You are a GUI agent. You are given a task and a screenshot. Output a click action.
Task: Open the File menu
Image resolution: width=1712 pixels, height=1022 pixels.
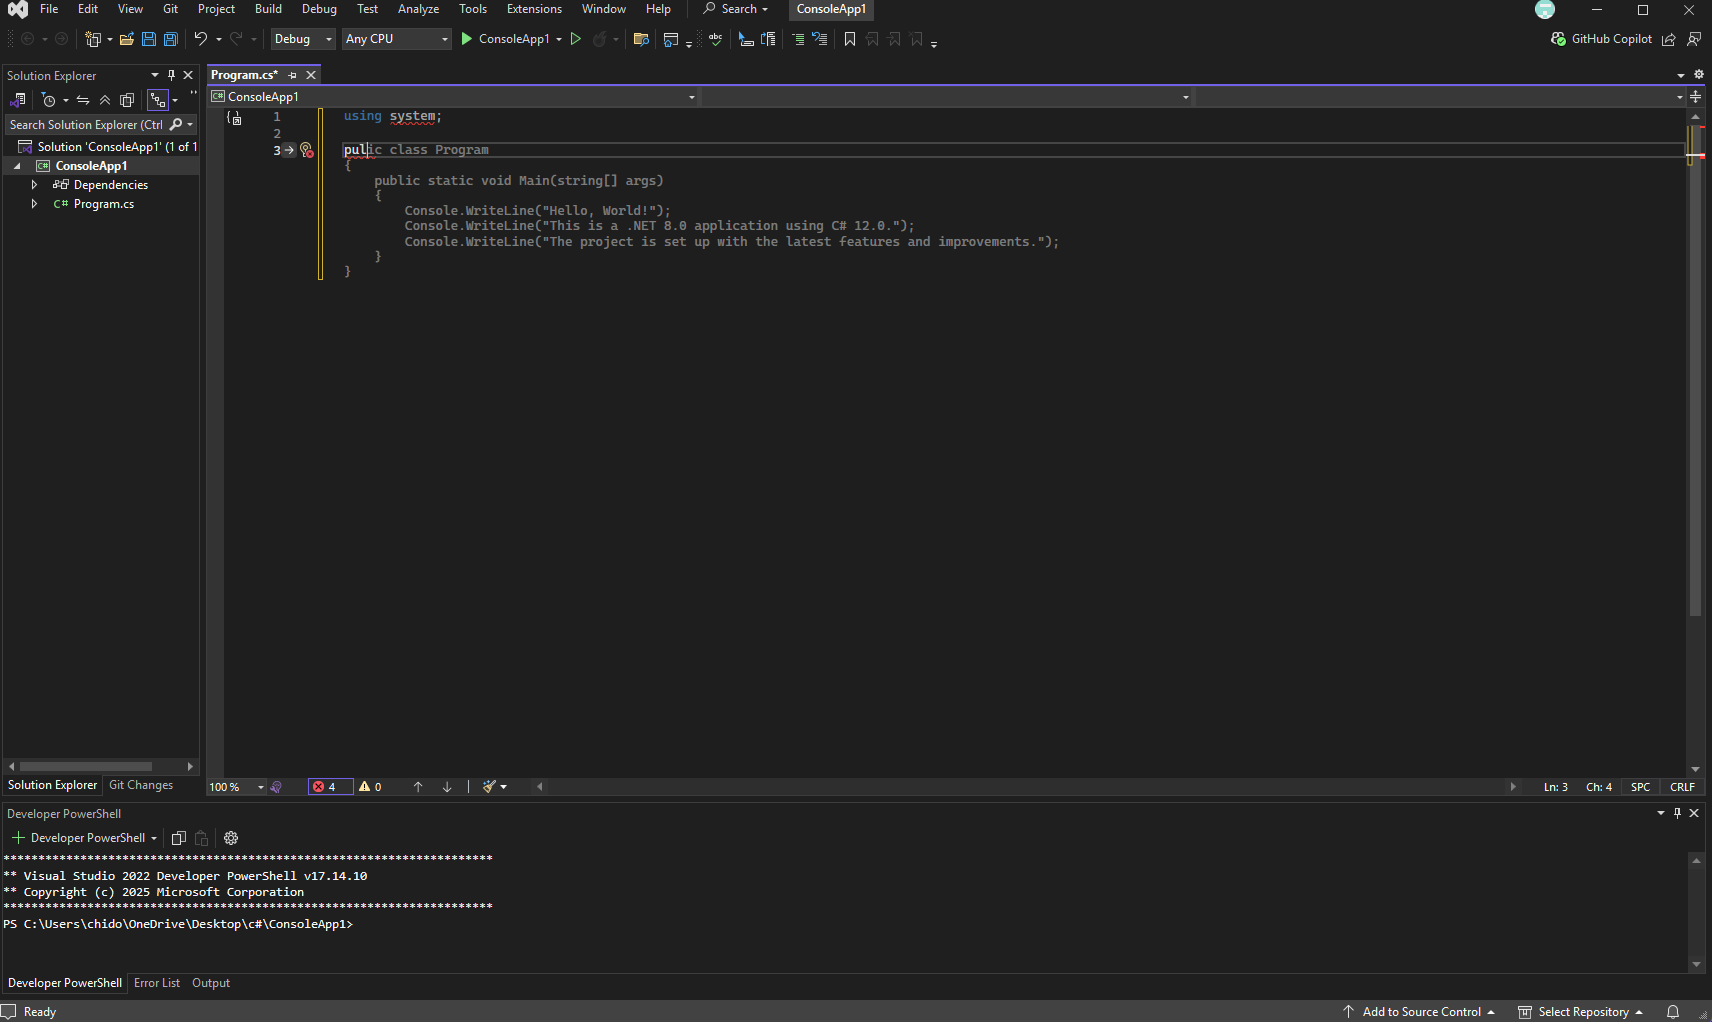[x=49, y=9]
